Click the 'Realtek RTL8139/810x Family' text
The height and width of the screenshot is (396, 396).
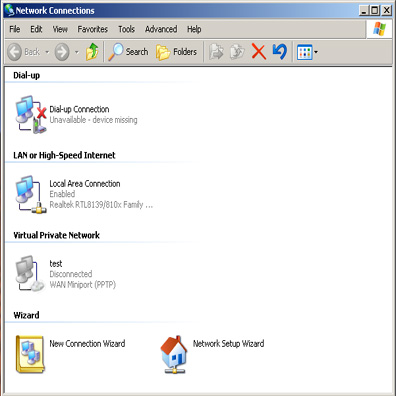(x=101, y=205)
